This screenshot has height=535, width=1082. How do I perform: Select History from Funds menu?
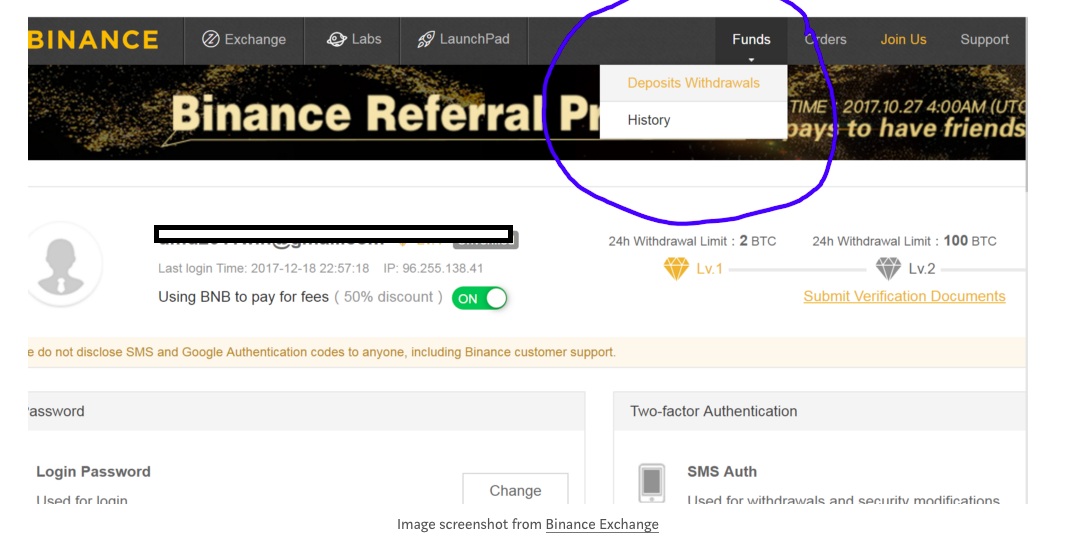coord(694,120)
